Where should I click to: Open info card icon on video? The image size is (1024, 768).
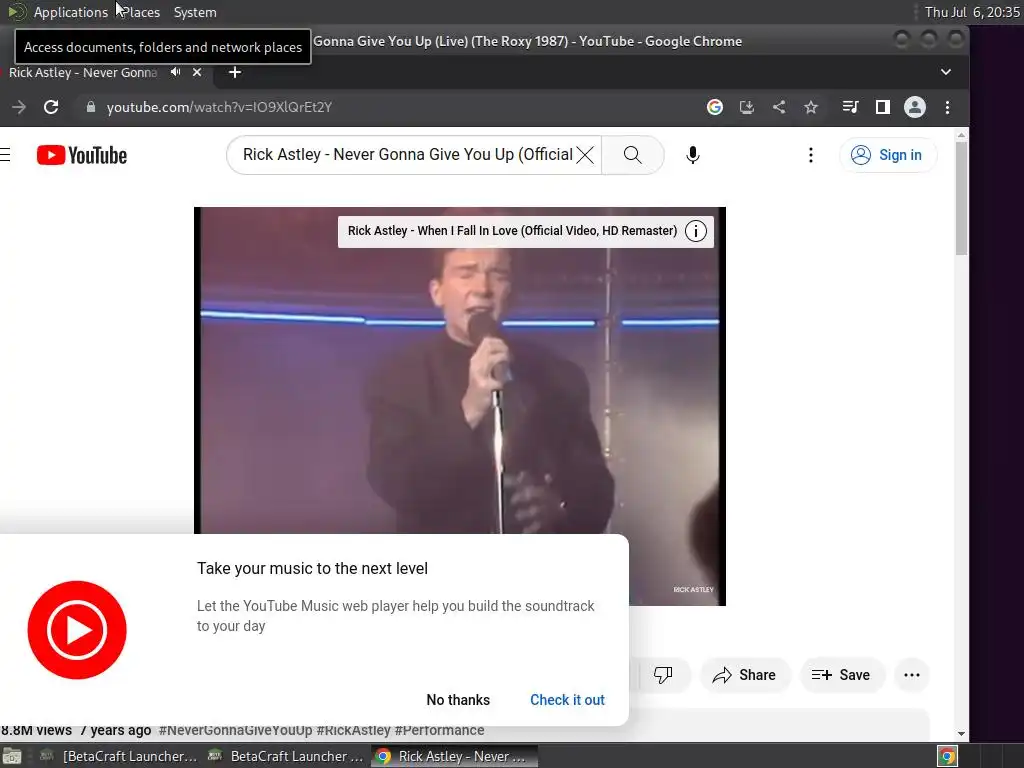(696, 231)
